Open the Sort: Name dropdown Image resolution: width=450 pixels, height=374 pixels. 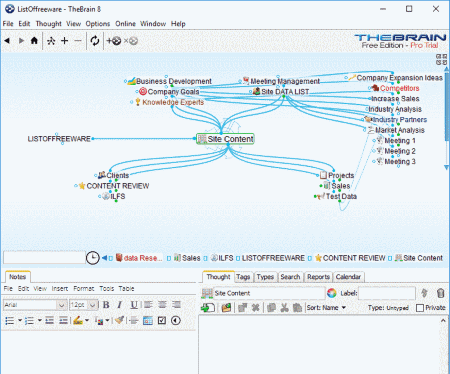326,308
